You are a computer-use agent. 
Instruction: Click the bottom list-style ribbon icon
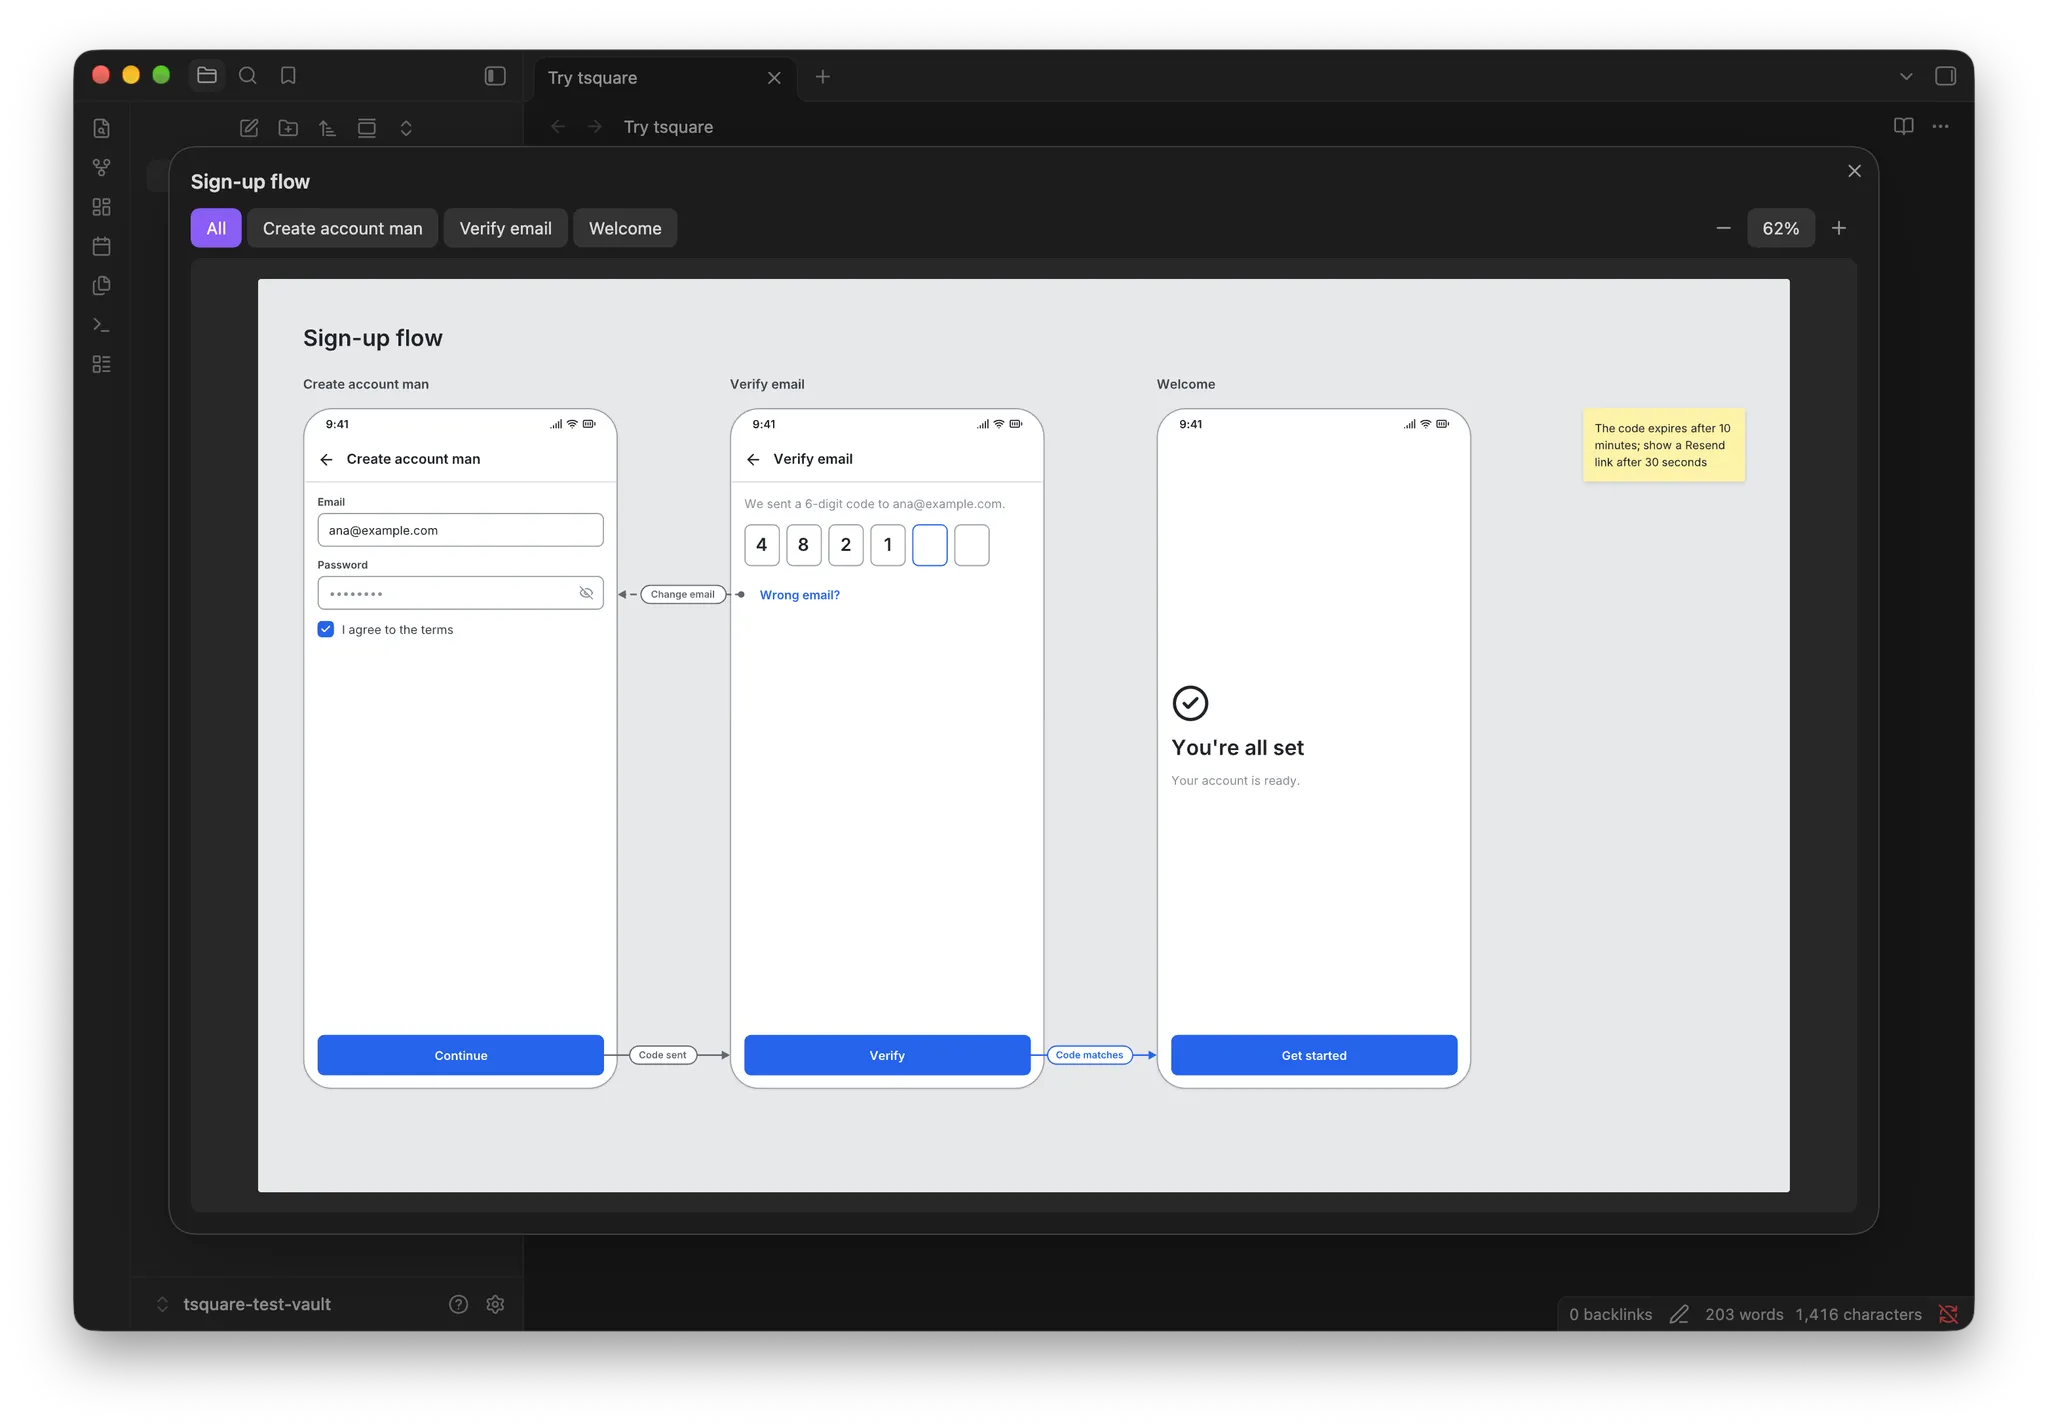(101, 364)
